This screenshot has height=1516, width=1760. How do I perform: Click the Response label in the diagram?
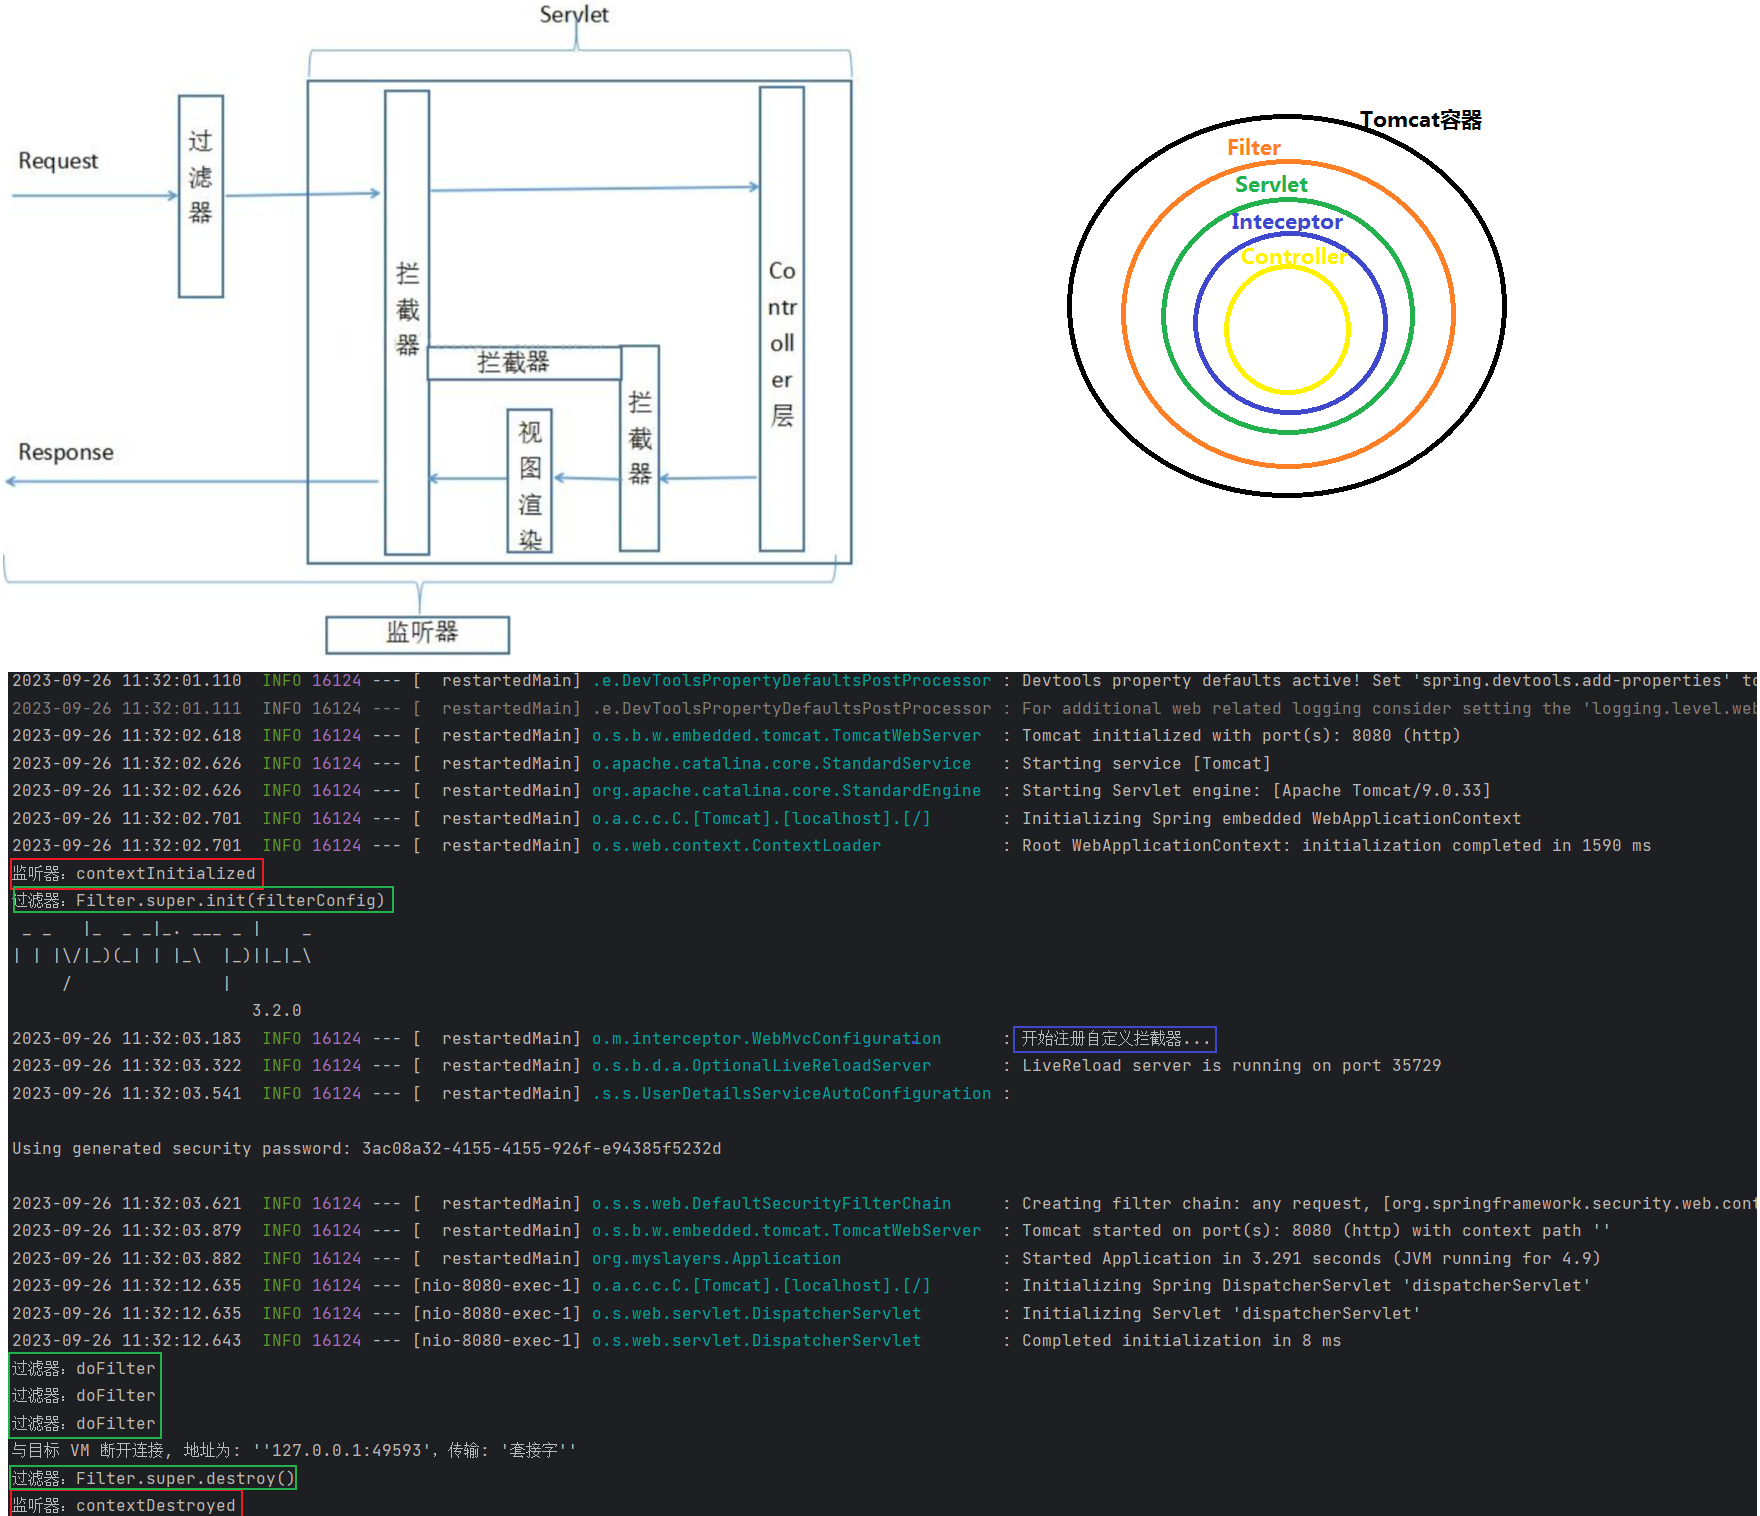coord(66,452)
